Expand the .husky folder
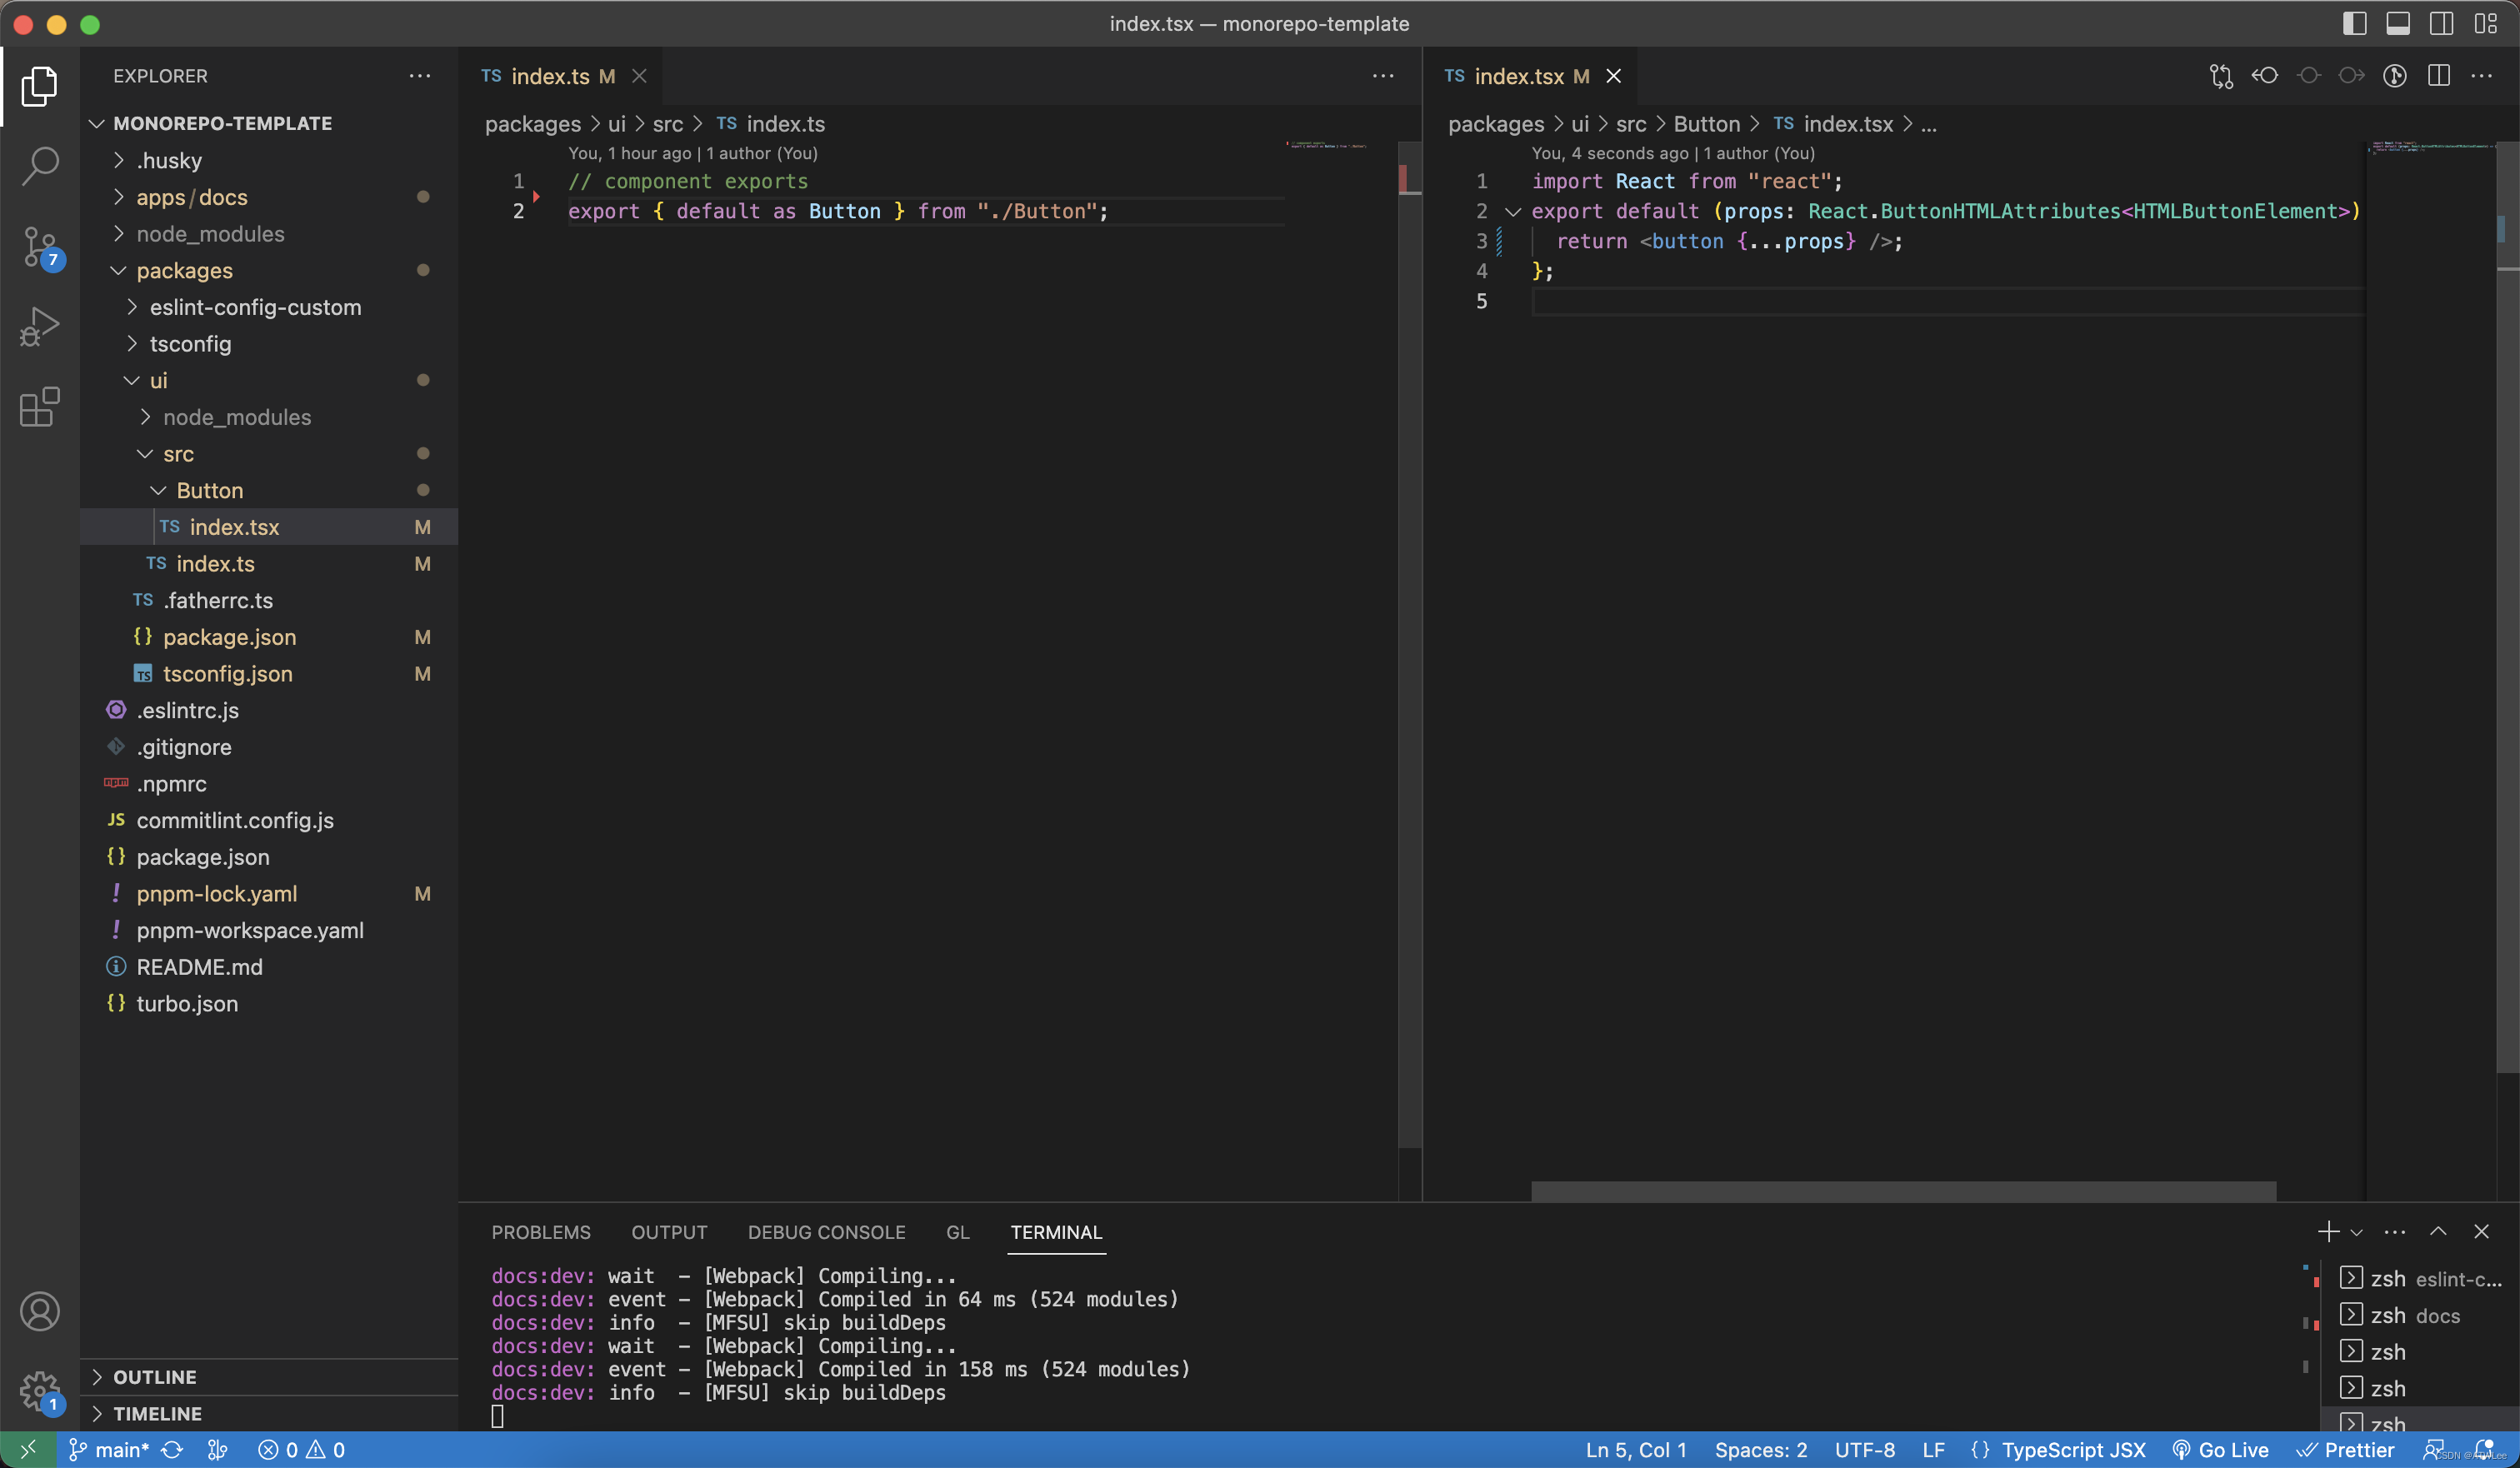The image size is (2520, 1468). 269,160
